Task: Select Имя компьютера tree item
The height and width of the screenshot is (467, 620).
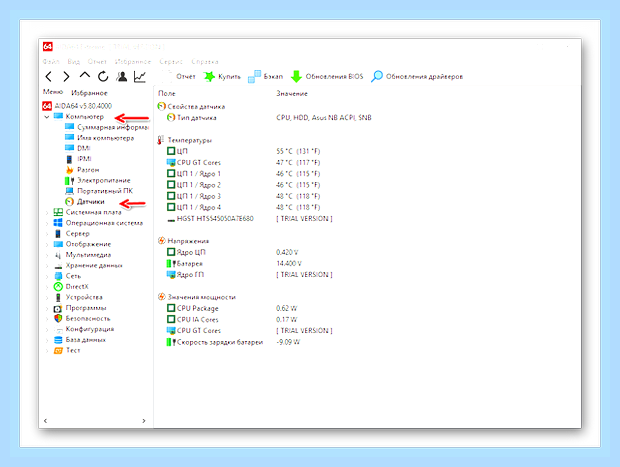Action: [100, 138]
